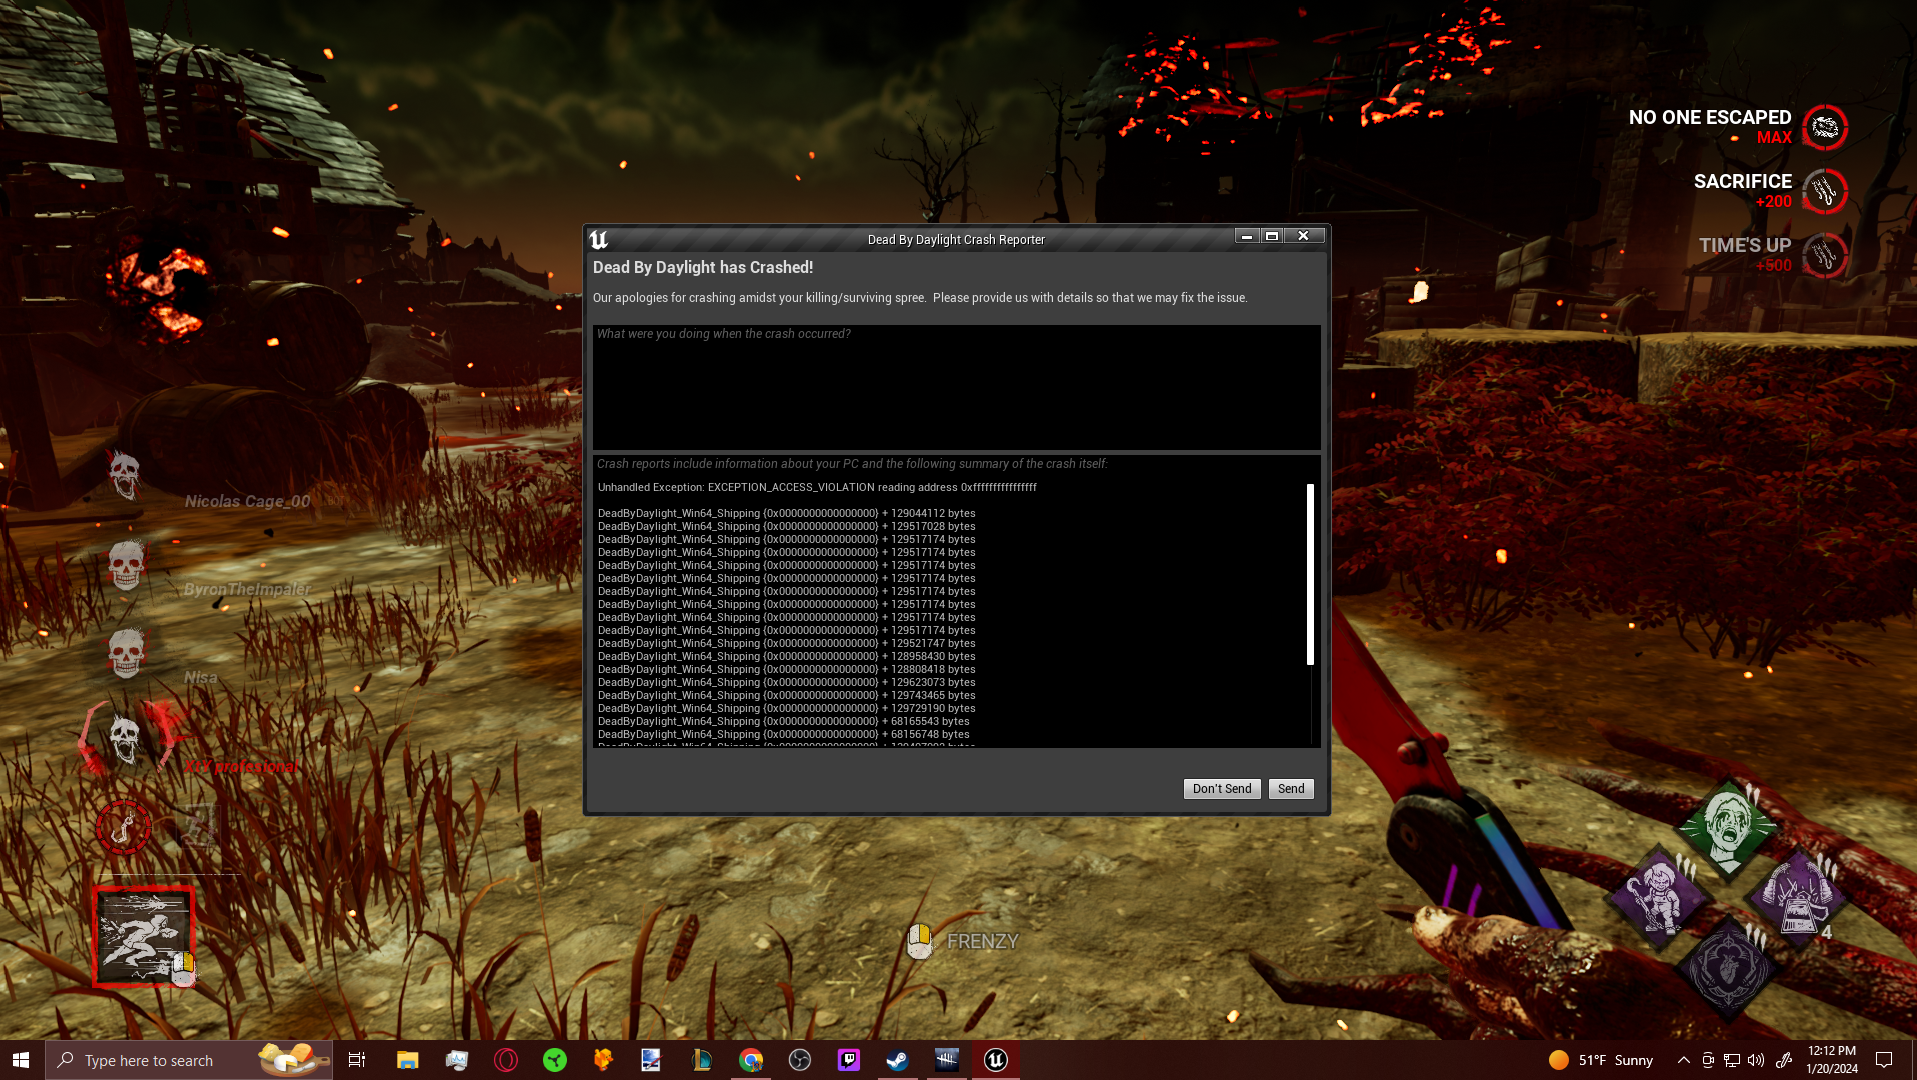Open Twitch from the taskbar
The width and height of the screenshot is (1917, 1080).
(849, 1060)
